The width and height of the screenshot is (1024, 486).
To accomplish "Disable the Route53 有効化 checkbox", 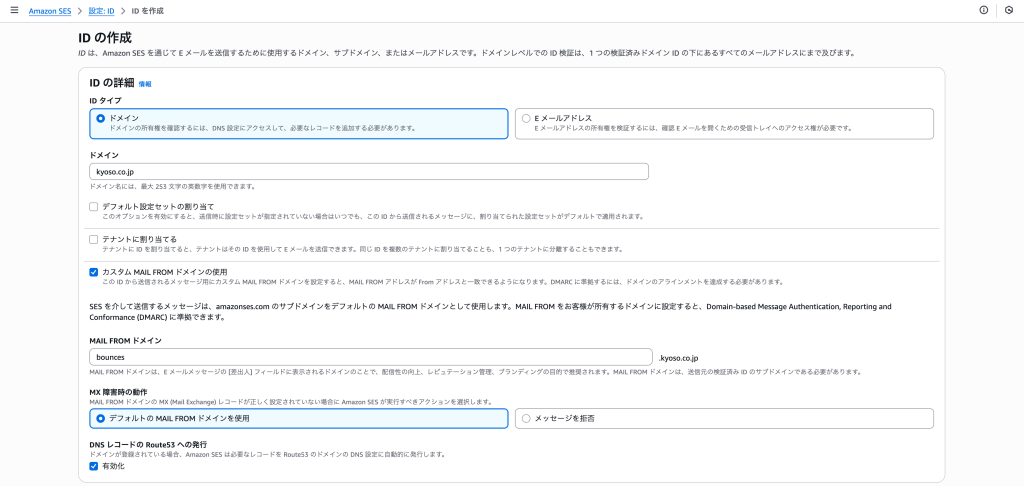I will [93, 466].
